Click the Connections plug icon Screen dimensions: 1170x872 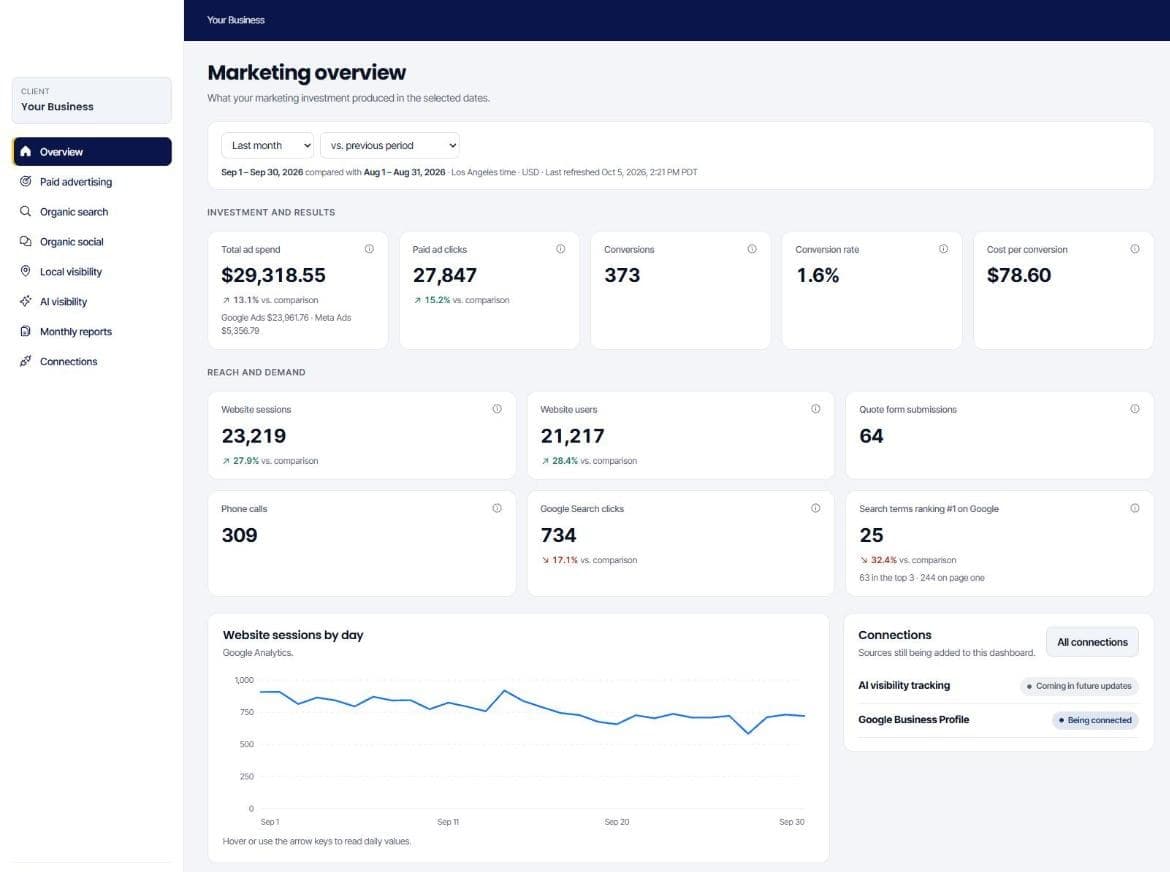25,361
